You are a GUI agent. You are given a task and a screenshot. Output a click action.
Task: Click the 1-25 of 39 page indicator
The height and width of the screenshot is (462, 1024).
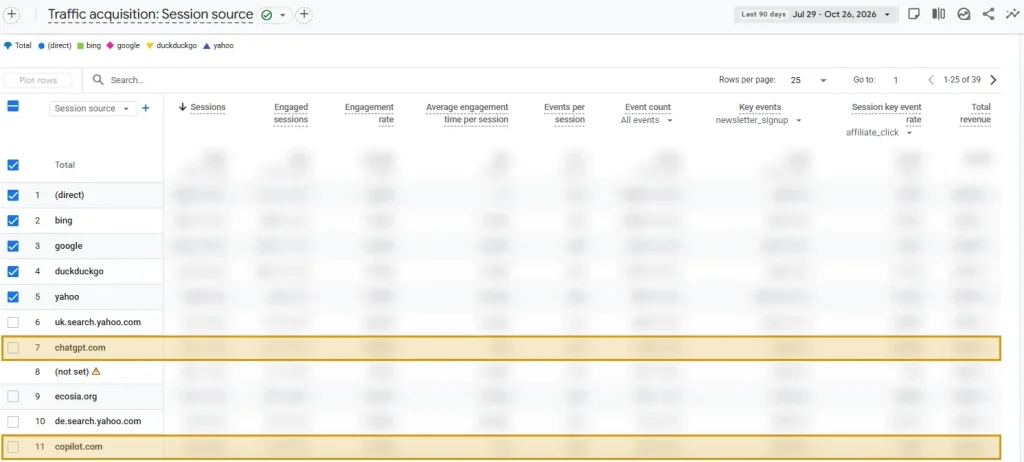point(962,80)
